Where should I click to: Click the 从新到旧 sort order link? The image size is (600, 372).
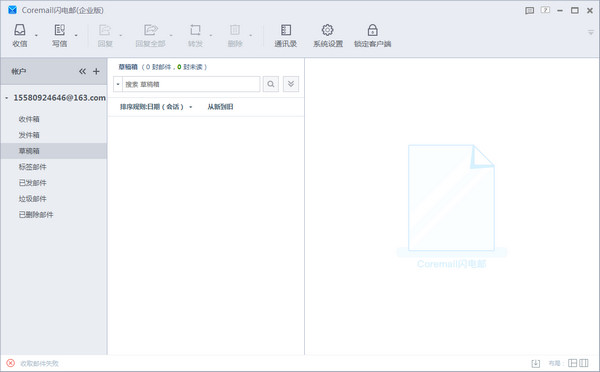point(220,107)
